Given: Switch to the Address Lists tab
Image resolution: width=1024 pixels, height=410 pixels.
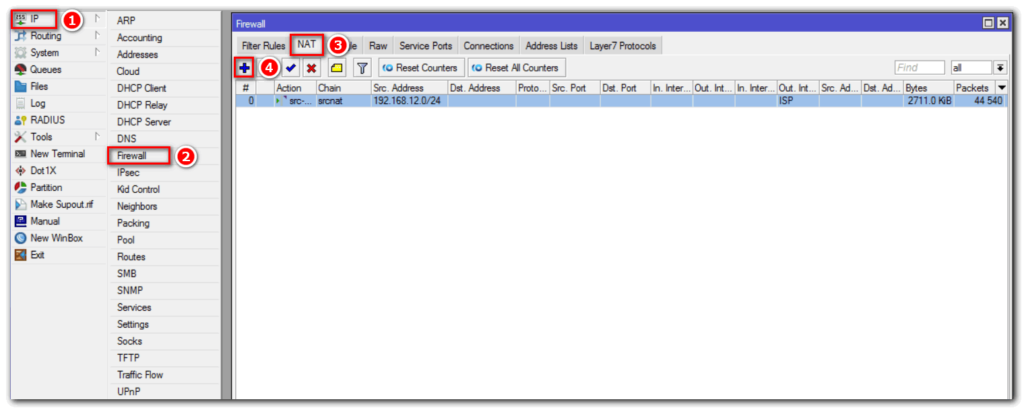Looking at the screenshot, I should 550,46.
